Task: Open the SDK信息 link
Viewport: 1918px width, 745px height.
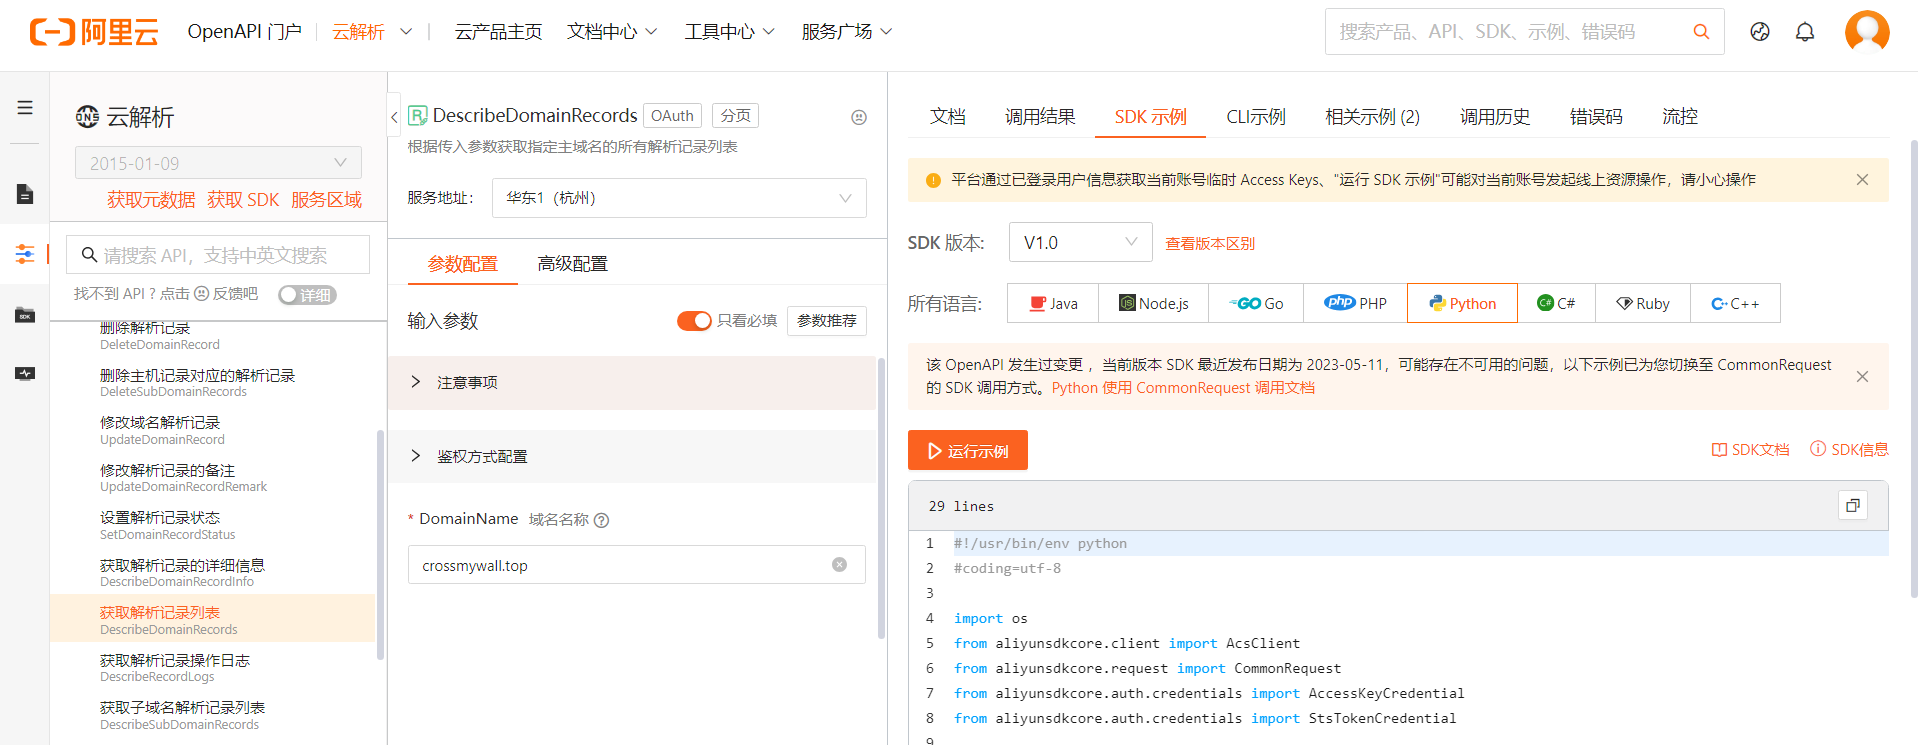Action: [1850, 450]
